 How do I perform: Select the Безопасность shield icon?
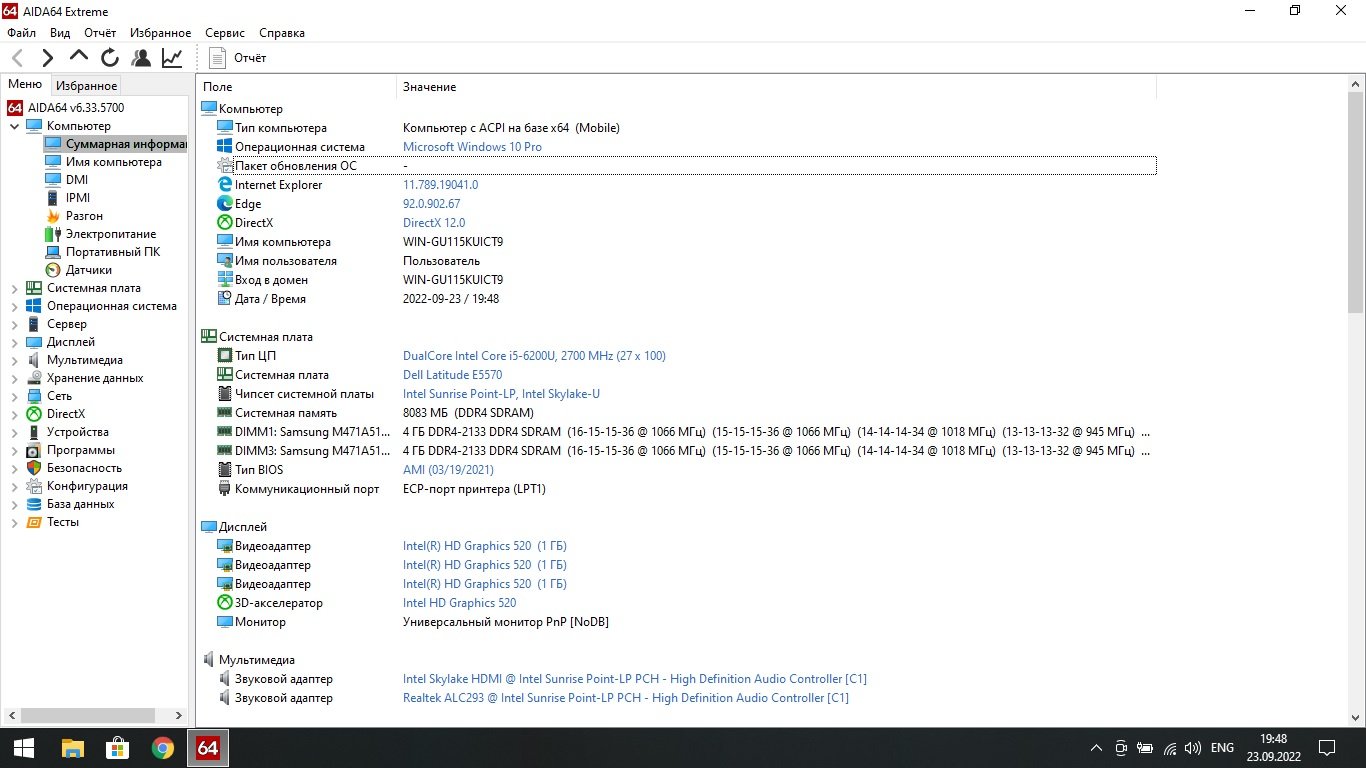[34, 468]
